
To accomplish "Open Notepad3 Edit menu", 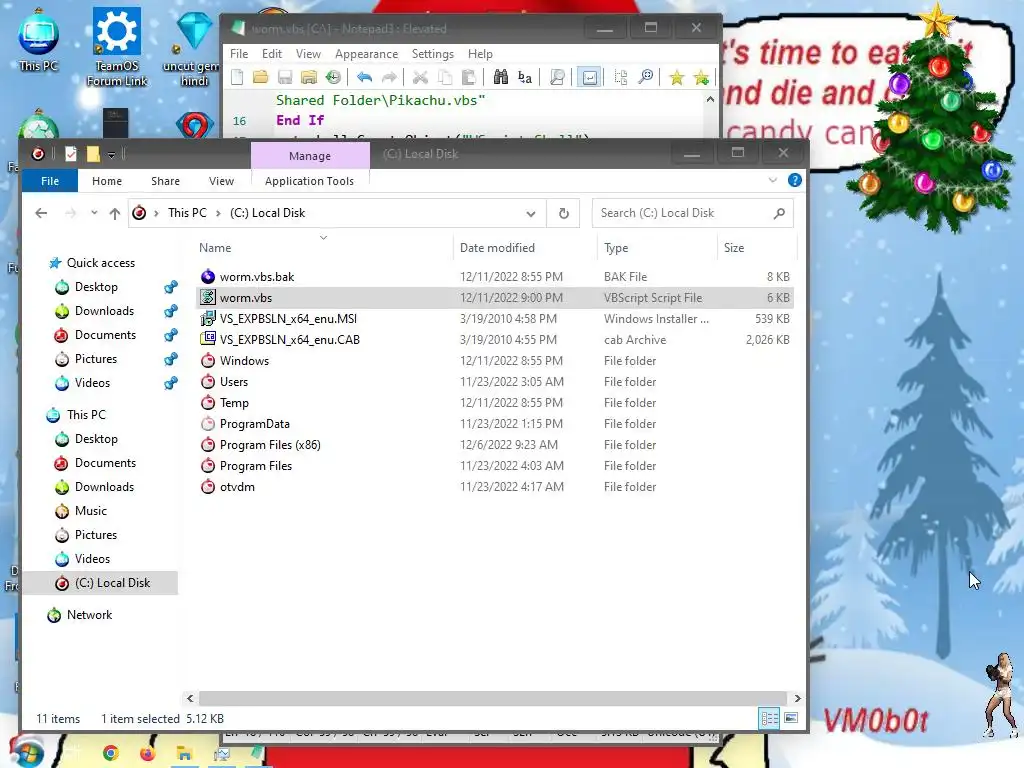I will click(272, 54).
